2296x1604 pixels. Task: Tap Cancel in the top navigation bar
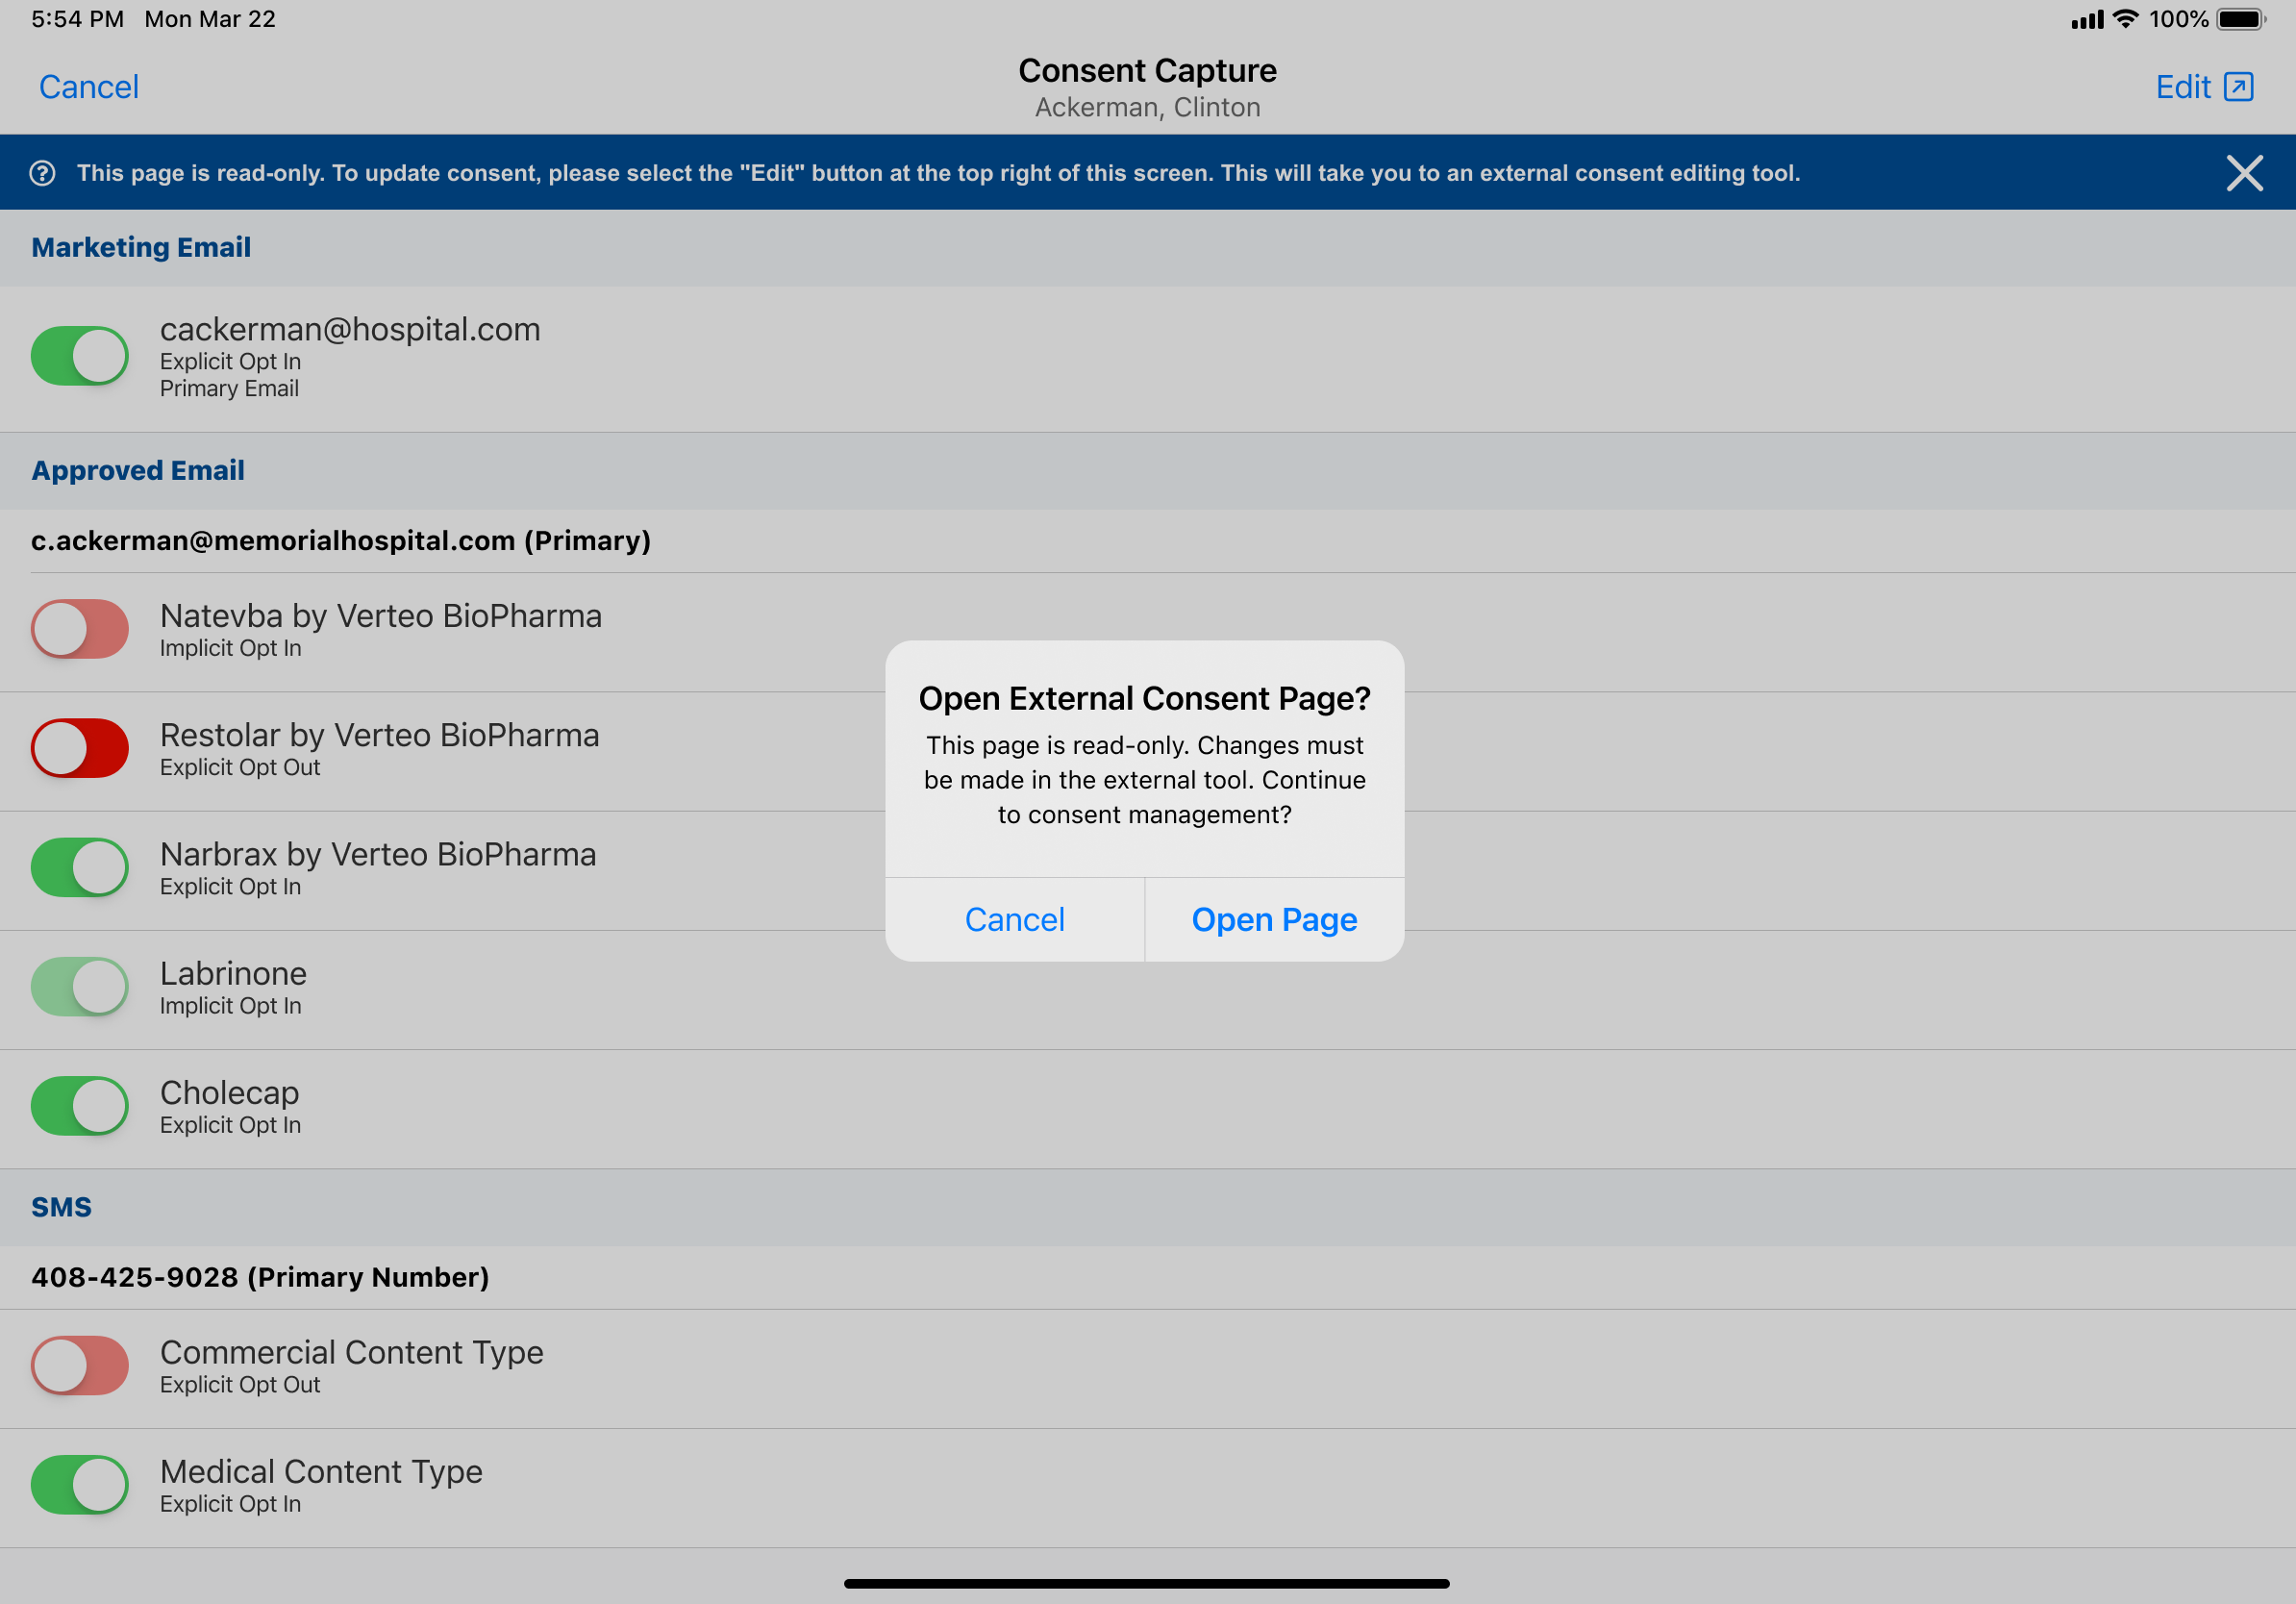tap(89, 87)
